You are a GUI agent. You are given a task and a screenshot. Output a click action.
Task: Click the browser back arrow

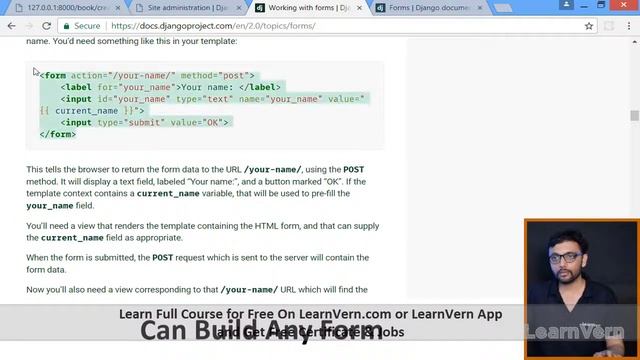point(11,26)
